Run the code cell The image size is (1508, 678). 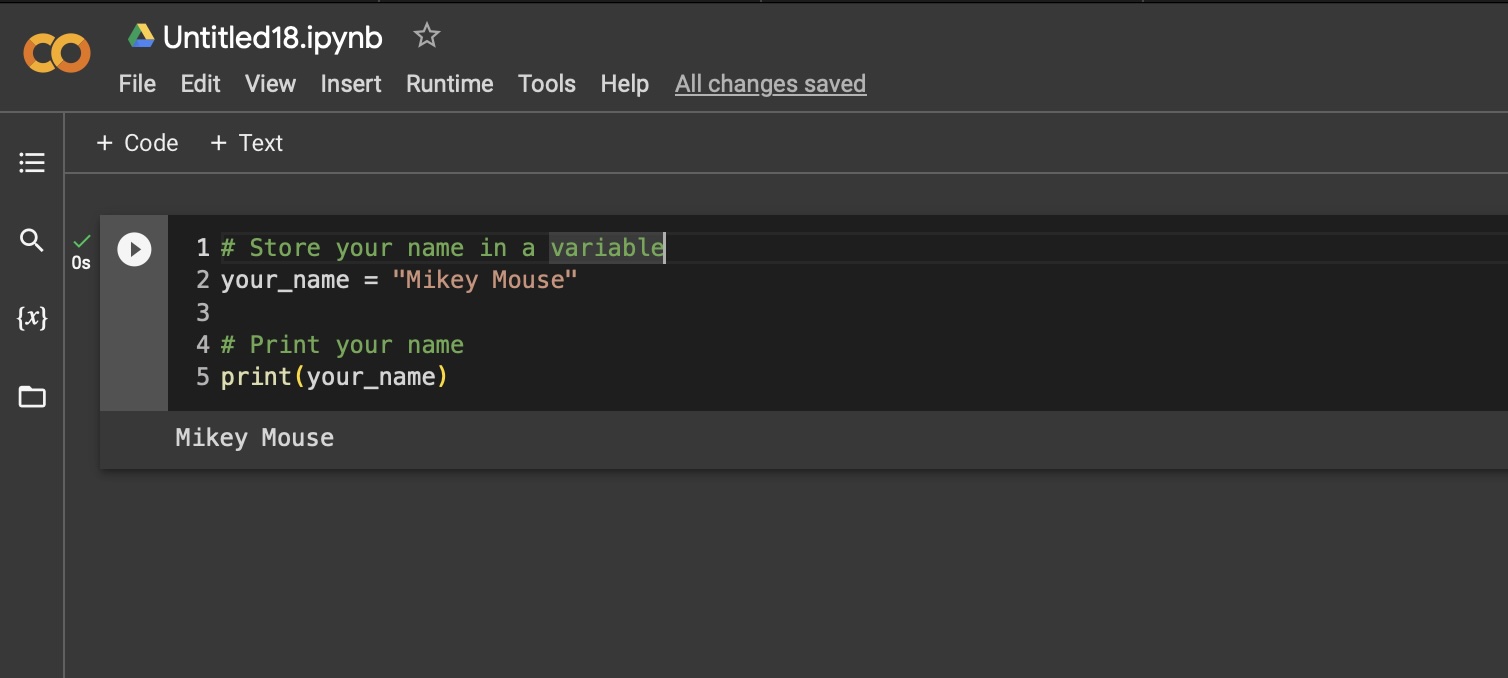point(134,249)
